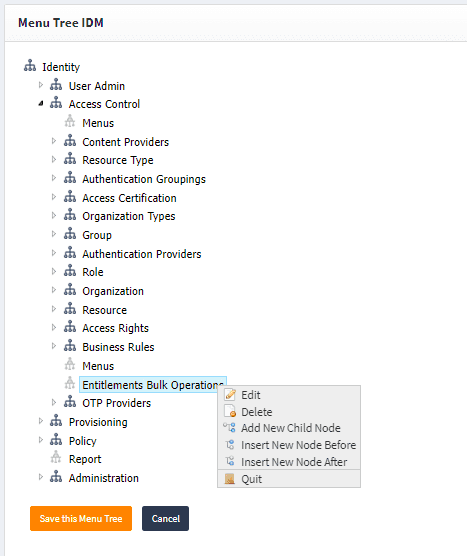Expand the Content Providers node

(x=54, y=141)
